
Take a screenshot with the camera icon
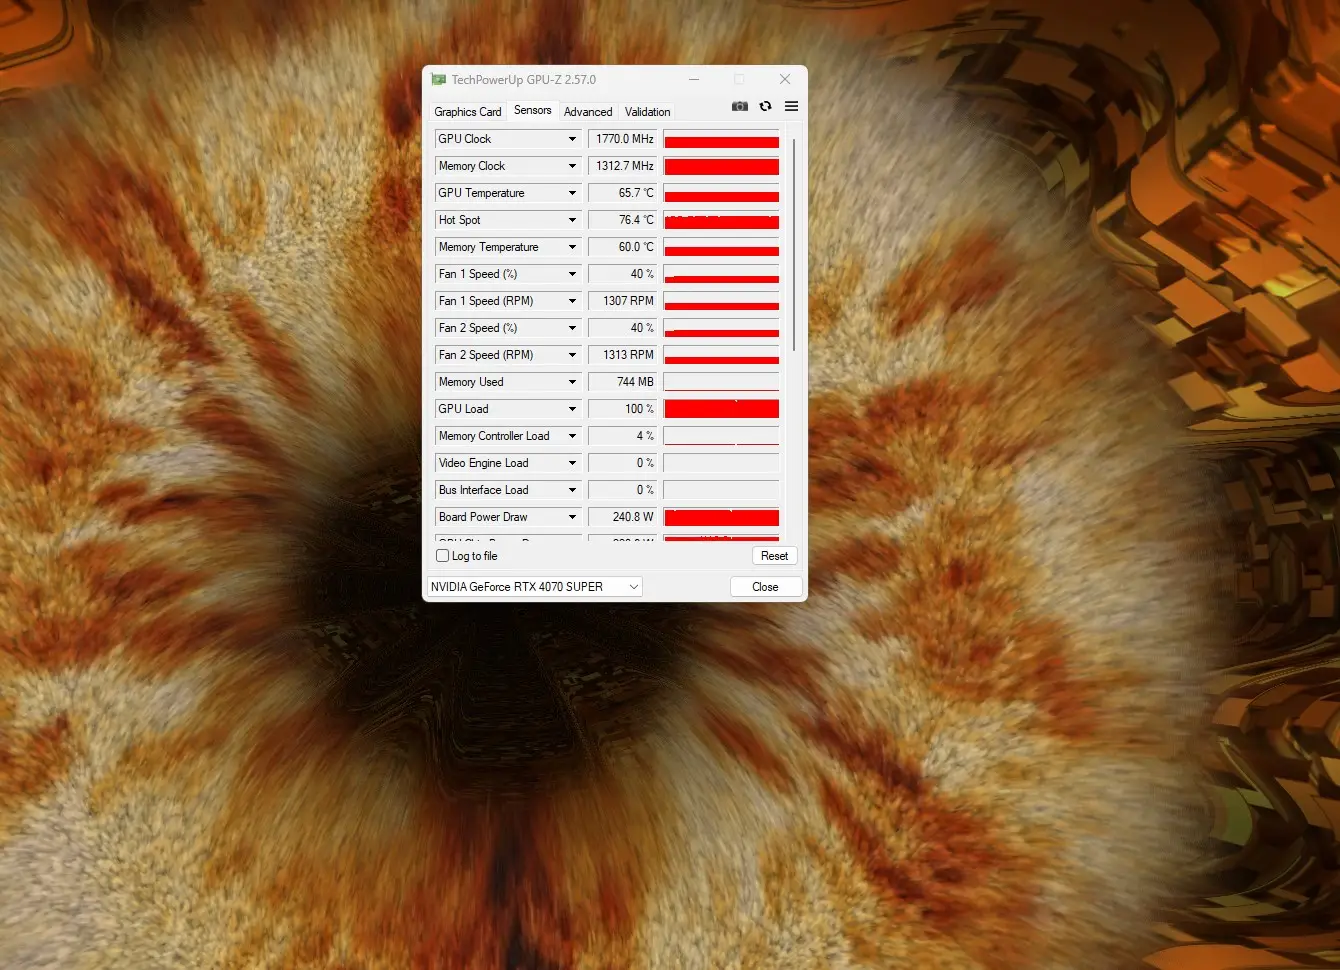[x=739, y=106]
